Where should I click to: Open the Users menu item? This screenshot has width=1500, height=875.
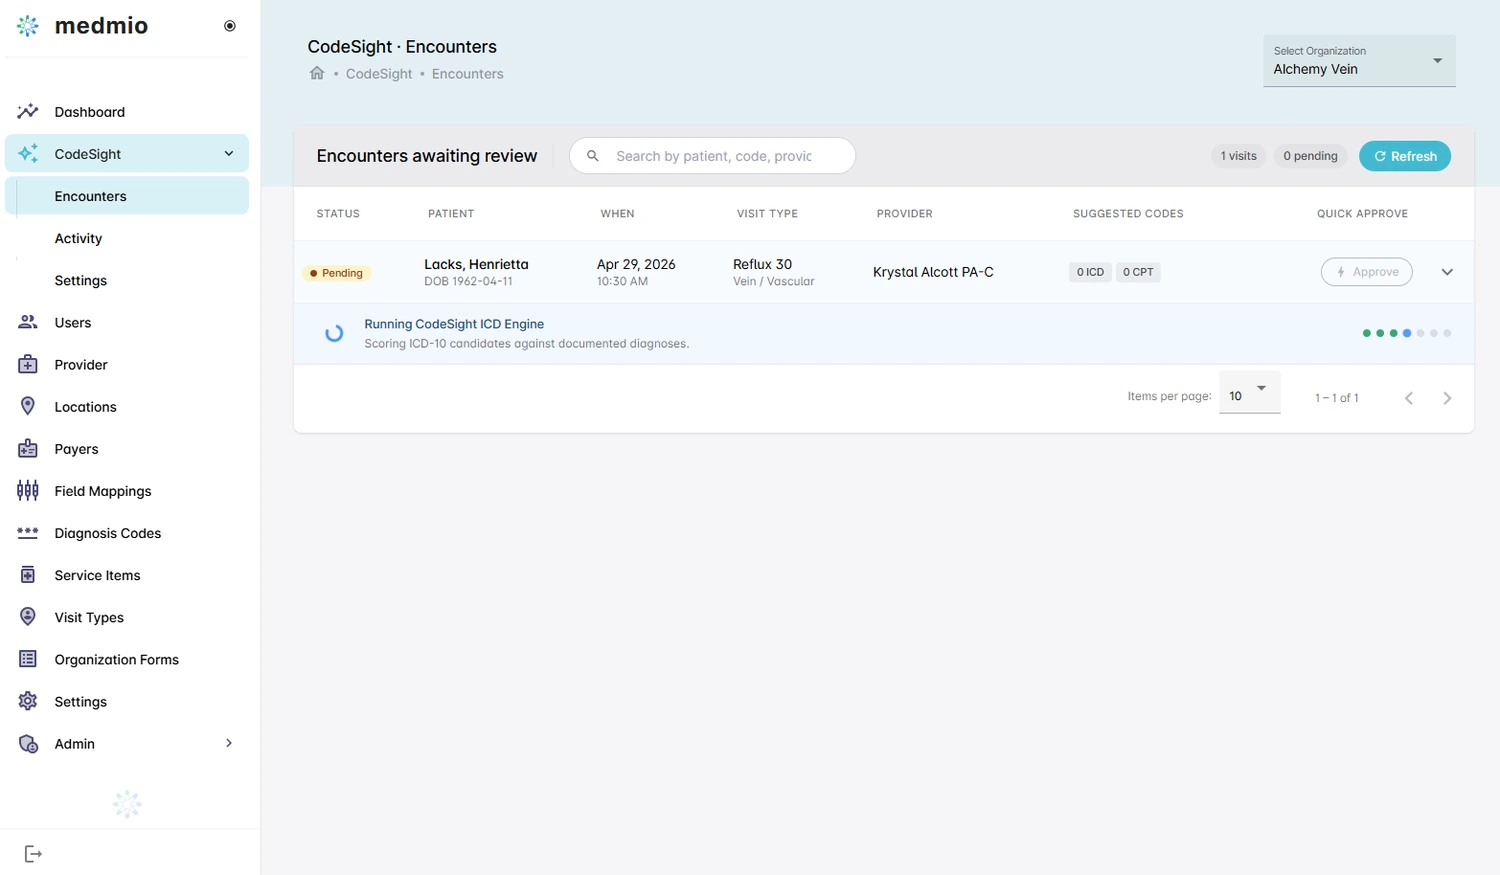[x=127, y=322]
